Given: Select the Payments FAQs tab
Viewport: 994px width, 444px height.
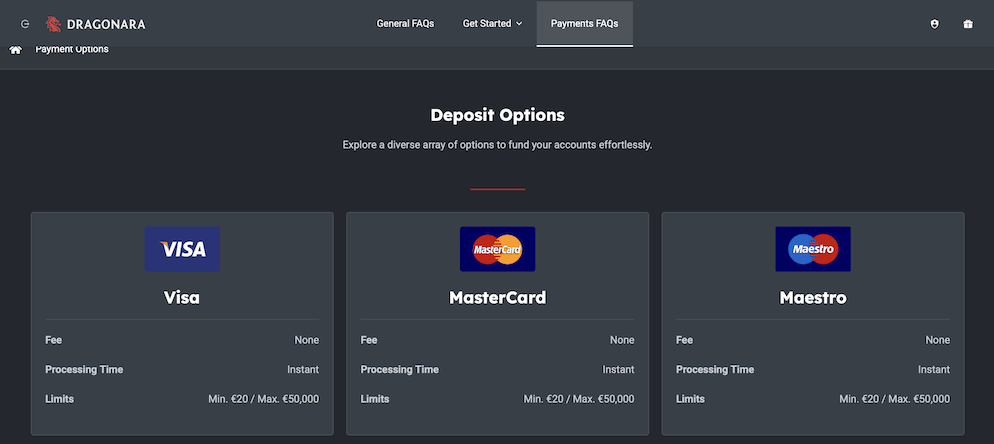Looking at the screenshot, I should (x=584, y=24).
